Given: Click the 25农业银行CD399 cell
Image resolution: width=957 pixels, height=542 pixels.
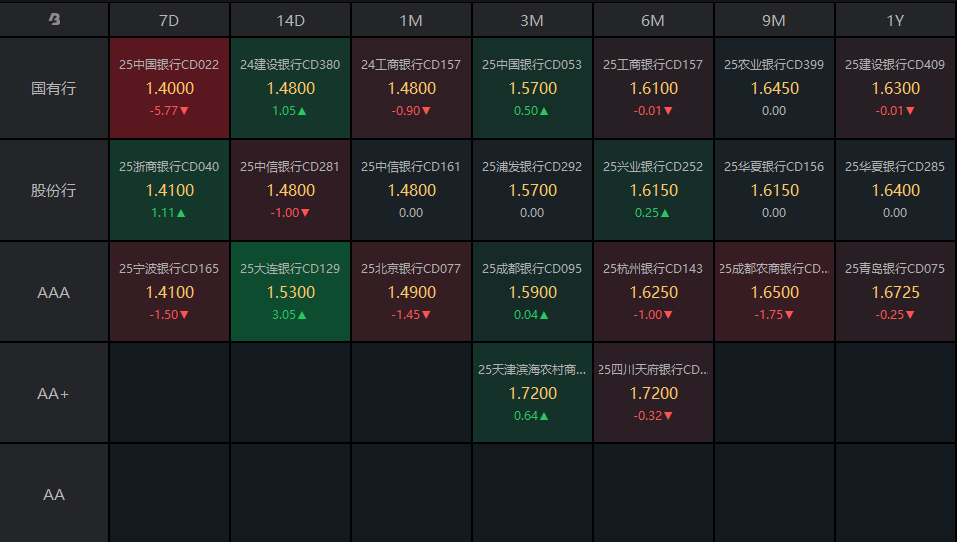Looking at the screenshot, I should [x=774, y=88].
